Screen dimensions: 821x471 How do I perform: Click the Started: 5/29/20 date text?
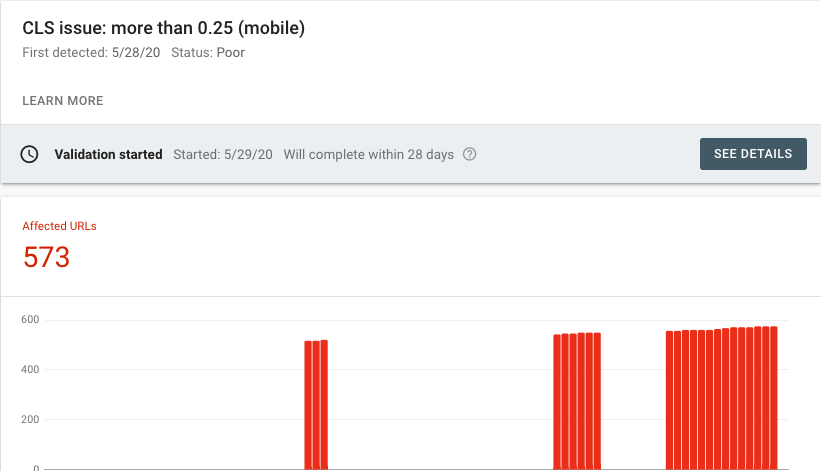click(x=223, y=154)
